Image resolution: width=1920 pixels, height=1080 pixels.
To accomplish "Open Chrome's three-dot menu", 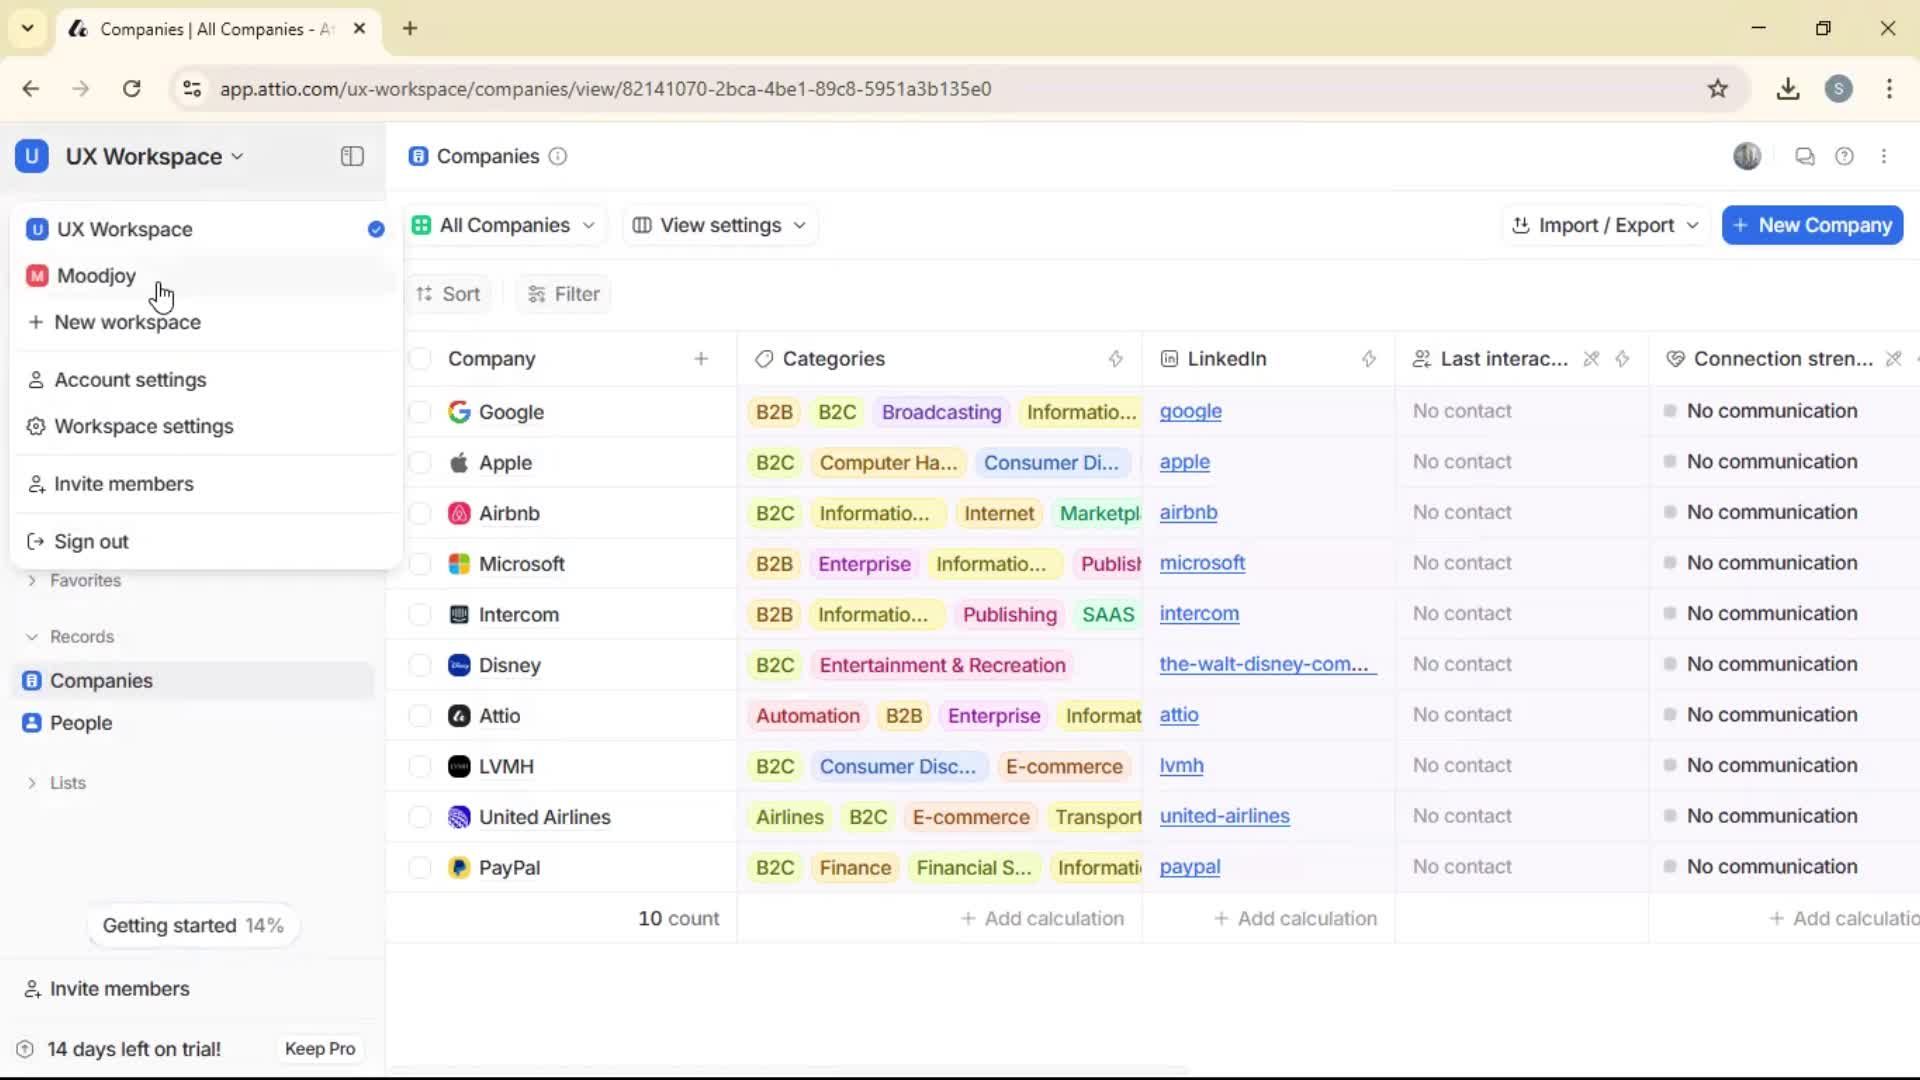I will (1889, 89).
